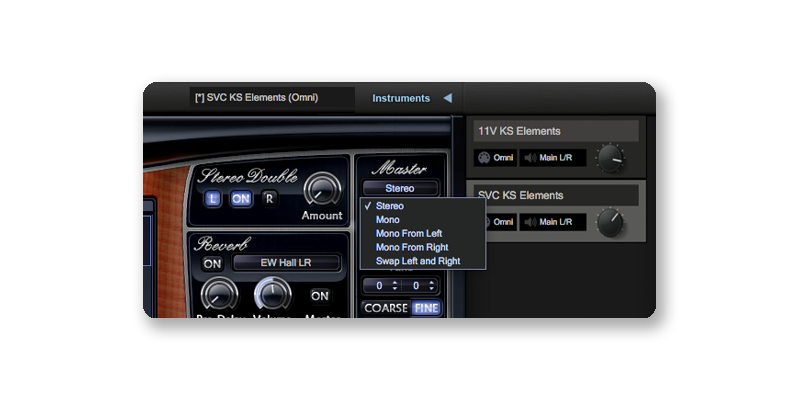Click the 11V KS Elements volume knob
Screen dimensions: 800x400
[x=609, y=158]
